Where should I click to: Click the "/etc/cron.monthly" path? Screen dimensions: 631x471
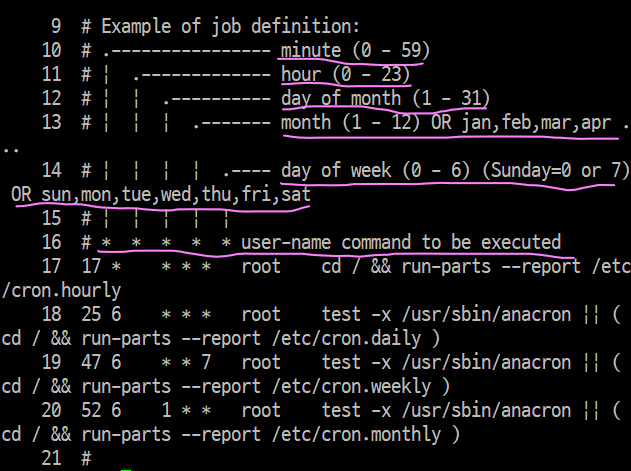coord(356,434)
